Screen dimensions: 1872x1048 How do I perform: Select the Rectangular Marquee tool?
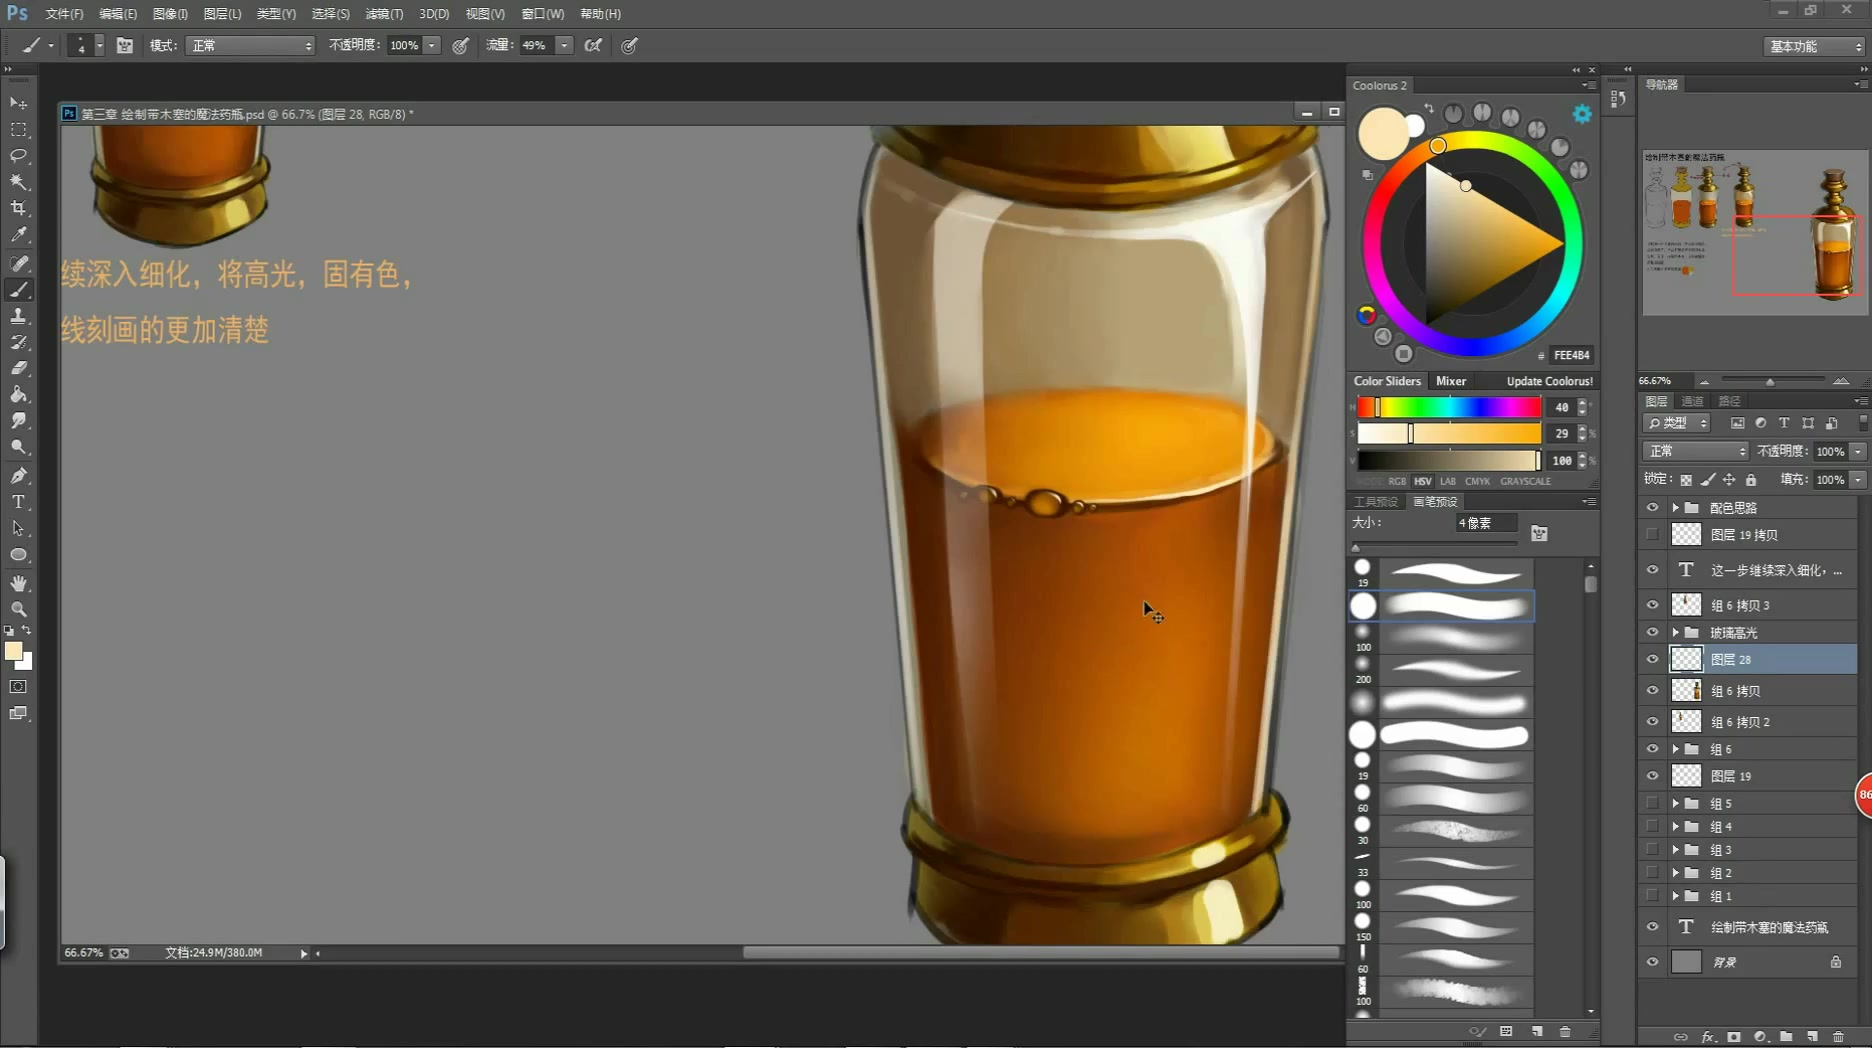click(x=18, y=130)
